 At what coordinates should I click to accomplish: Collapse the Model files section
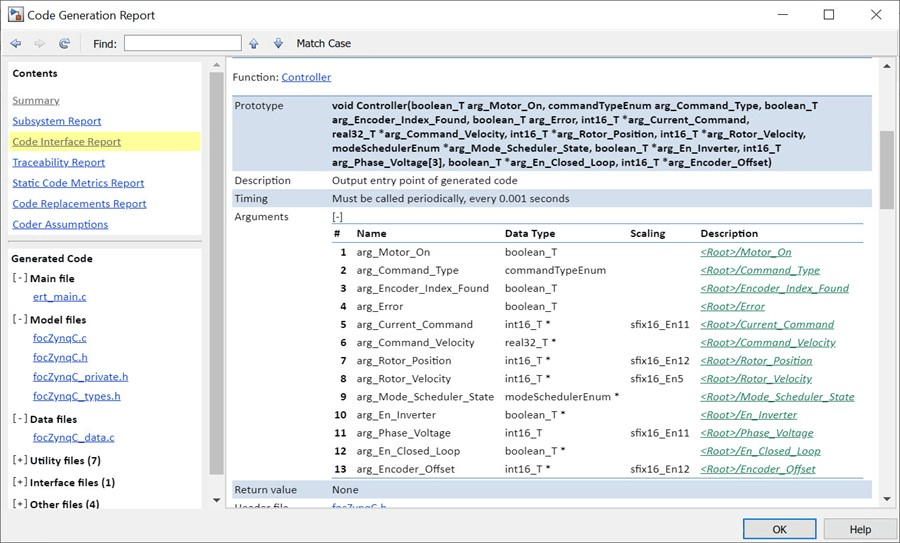(x=20, y=320)
